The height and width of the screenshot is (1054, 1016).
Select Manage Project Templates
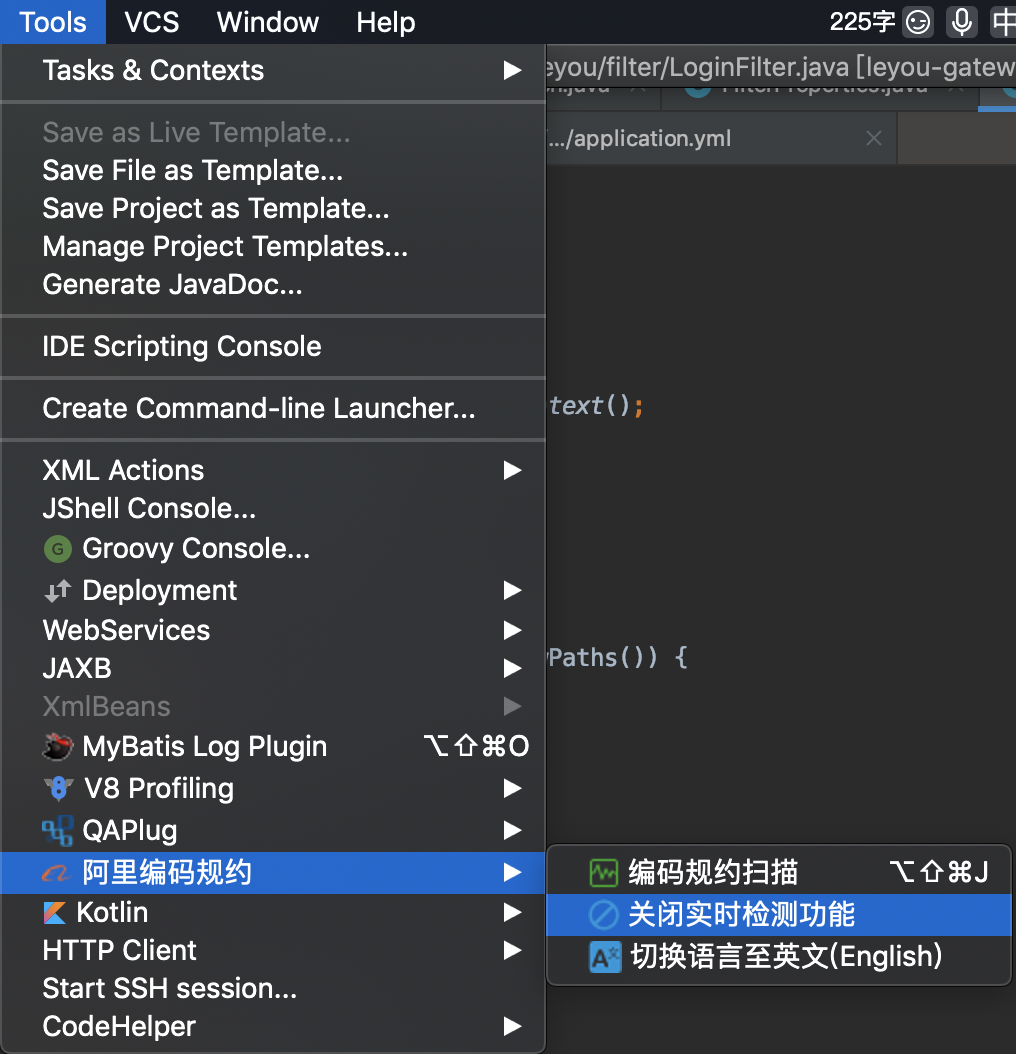click(272, 247)
